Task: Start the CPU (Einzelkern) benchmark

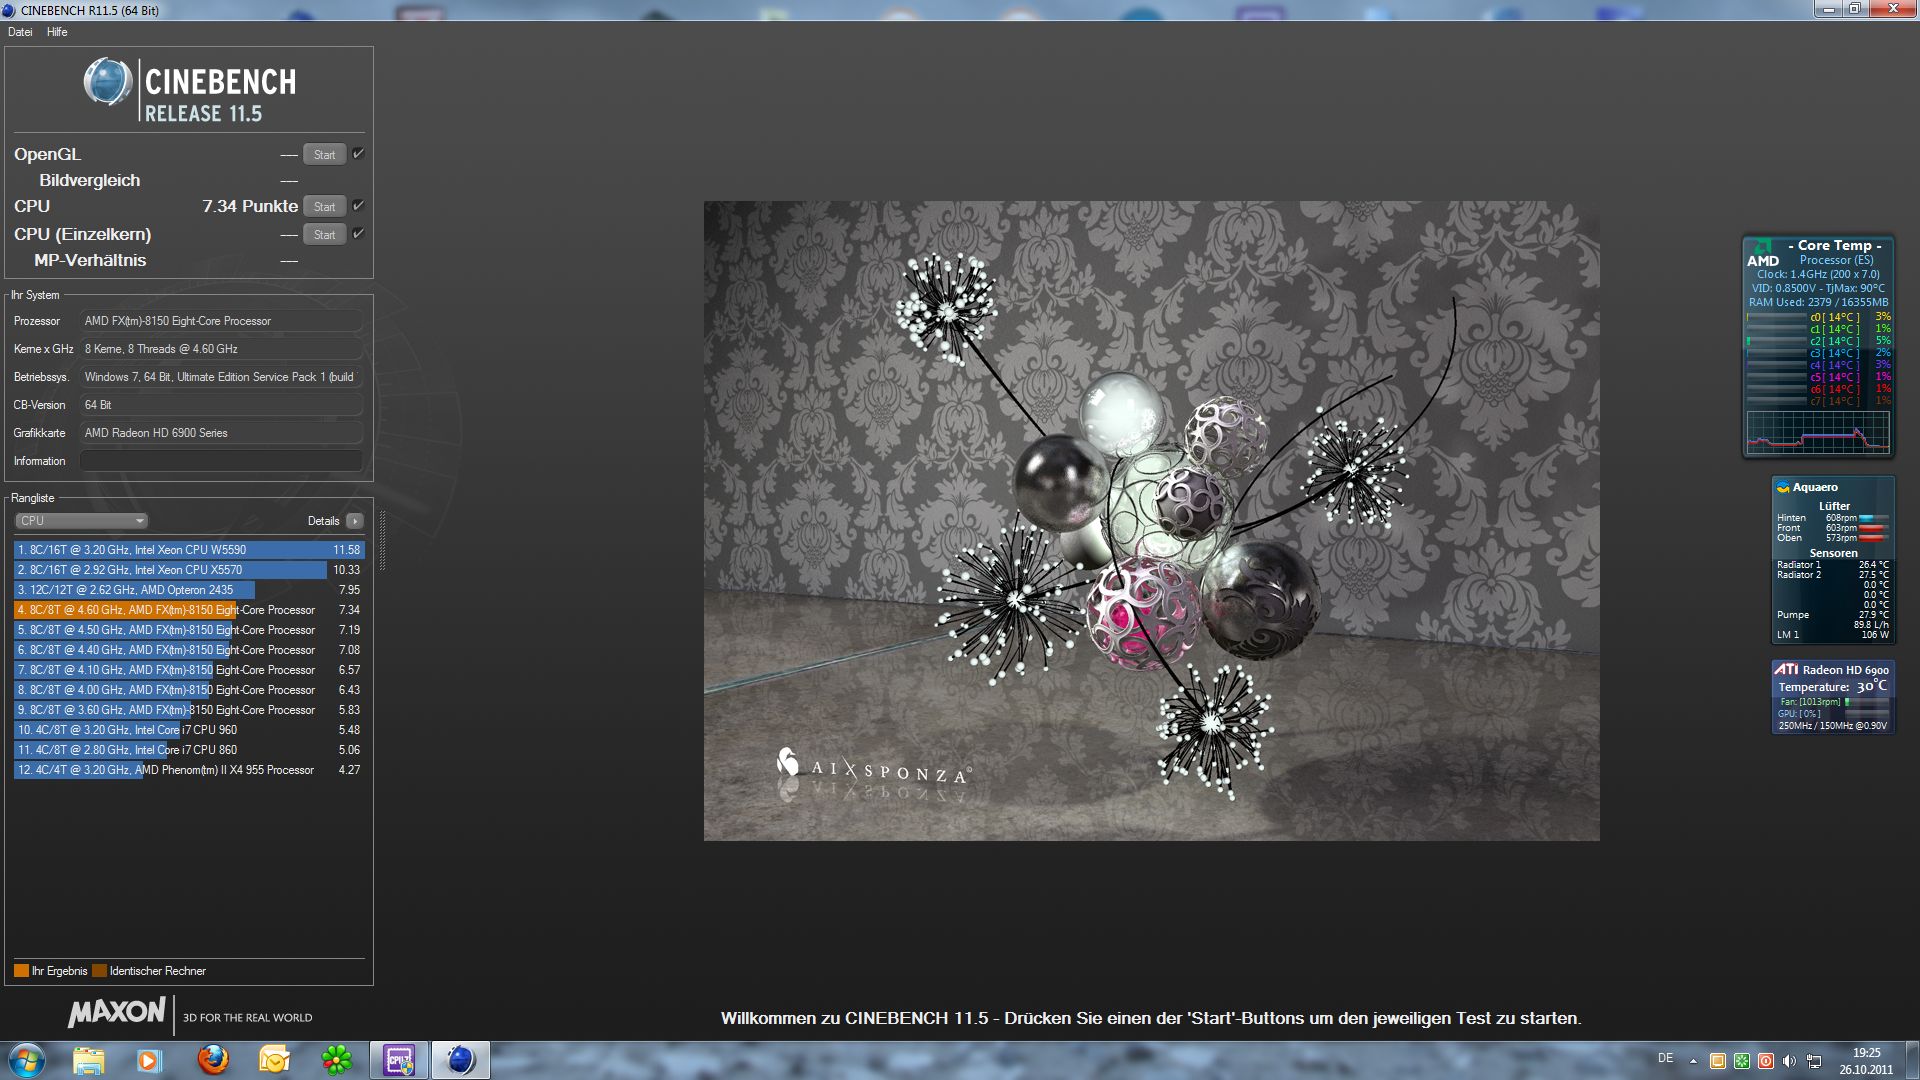Action: [325, 235]
